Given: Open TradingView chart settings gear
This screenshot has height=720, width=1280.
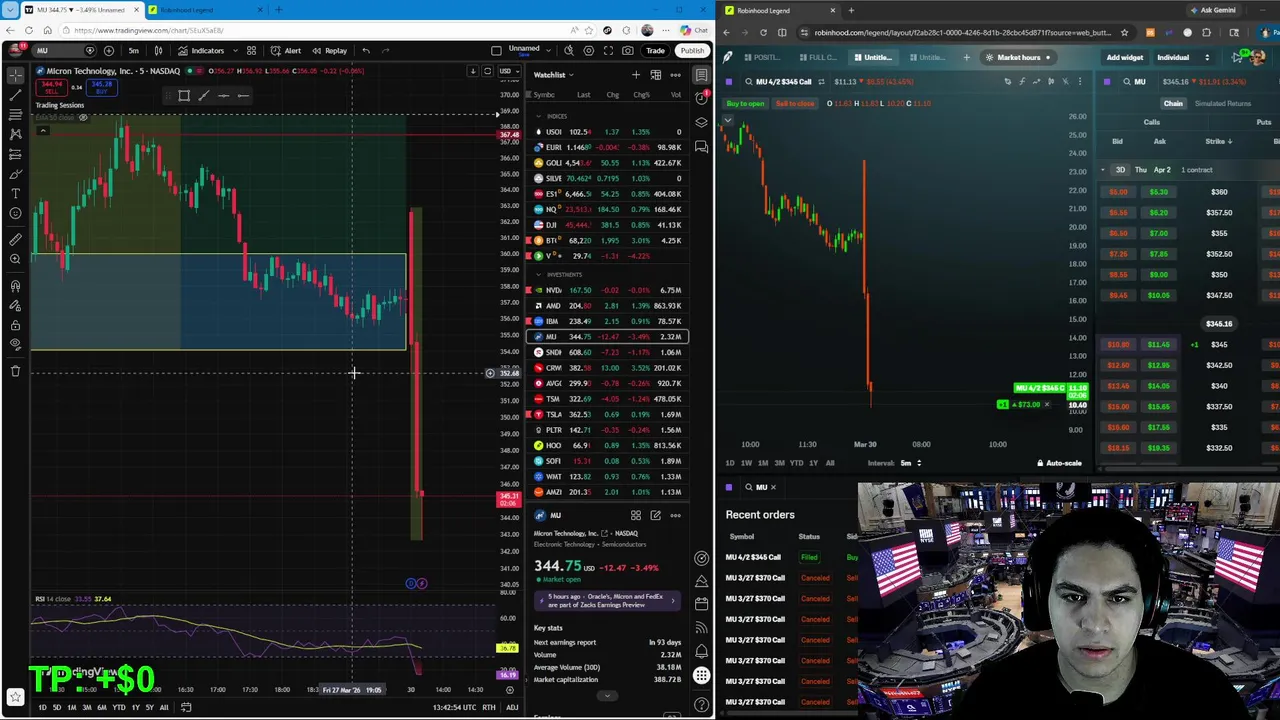Looking at the screenshot, I should pyautogui.click(x=588, y=50).
